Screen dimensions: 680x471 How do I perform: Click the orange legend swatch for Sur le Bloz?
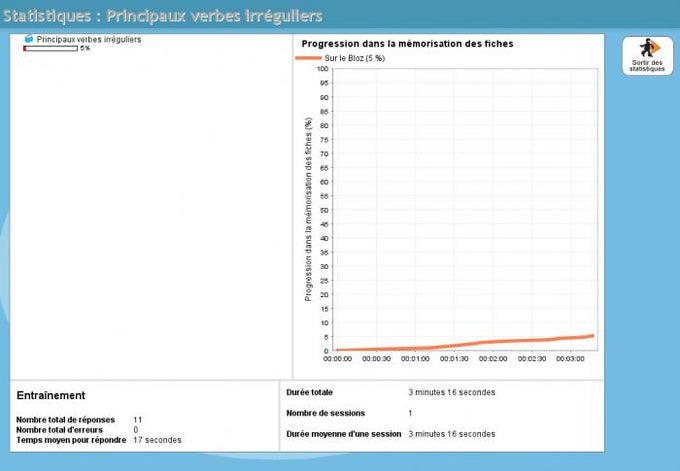308,58
